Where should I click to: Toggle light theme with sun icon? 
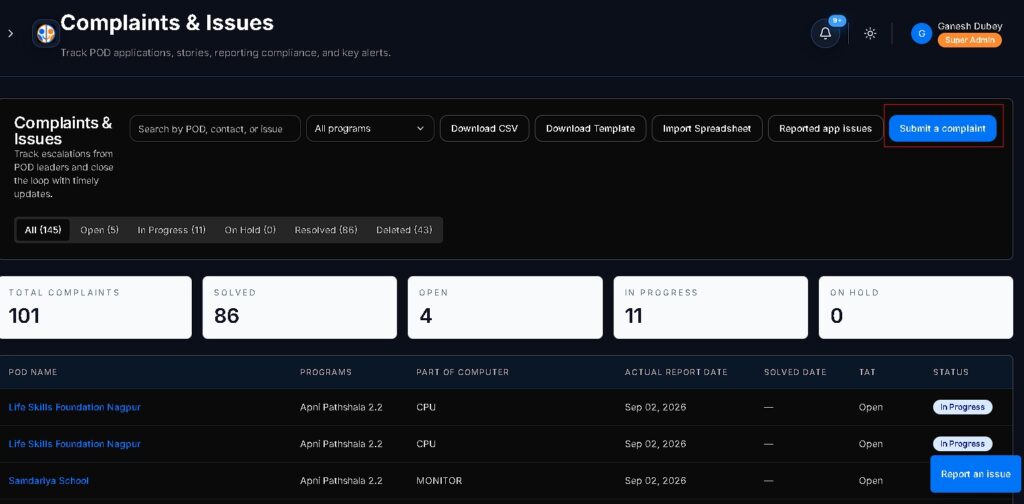pyautogui.click(x=870, y=33)
